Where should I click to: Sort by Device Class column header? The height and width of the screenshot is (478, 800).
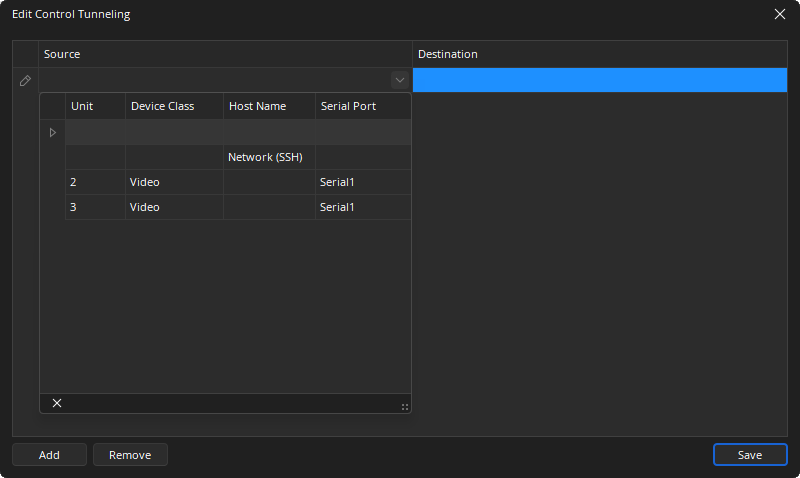162,106
